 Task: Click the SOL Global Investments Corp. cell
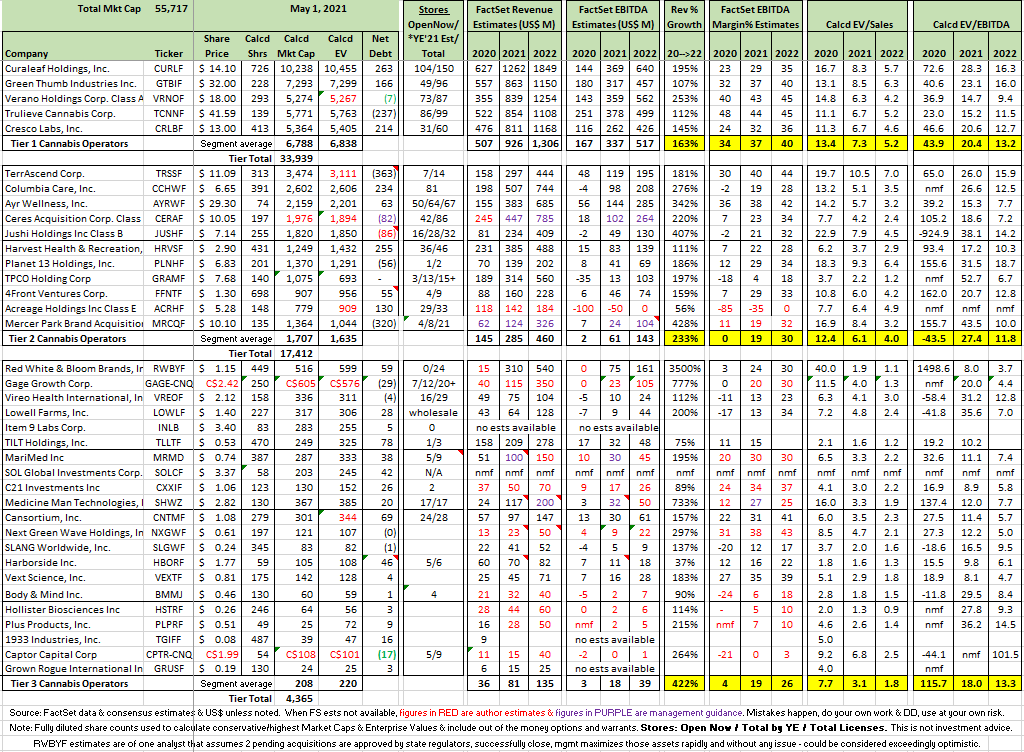73,473
